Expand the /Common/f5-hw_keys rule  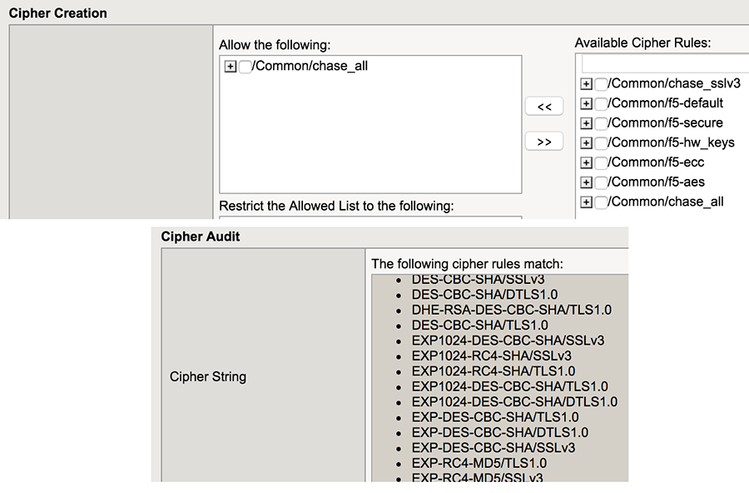tap(587, 142)
